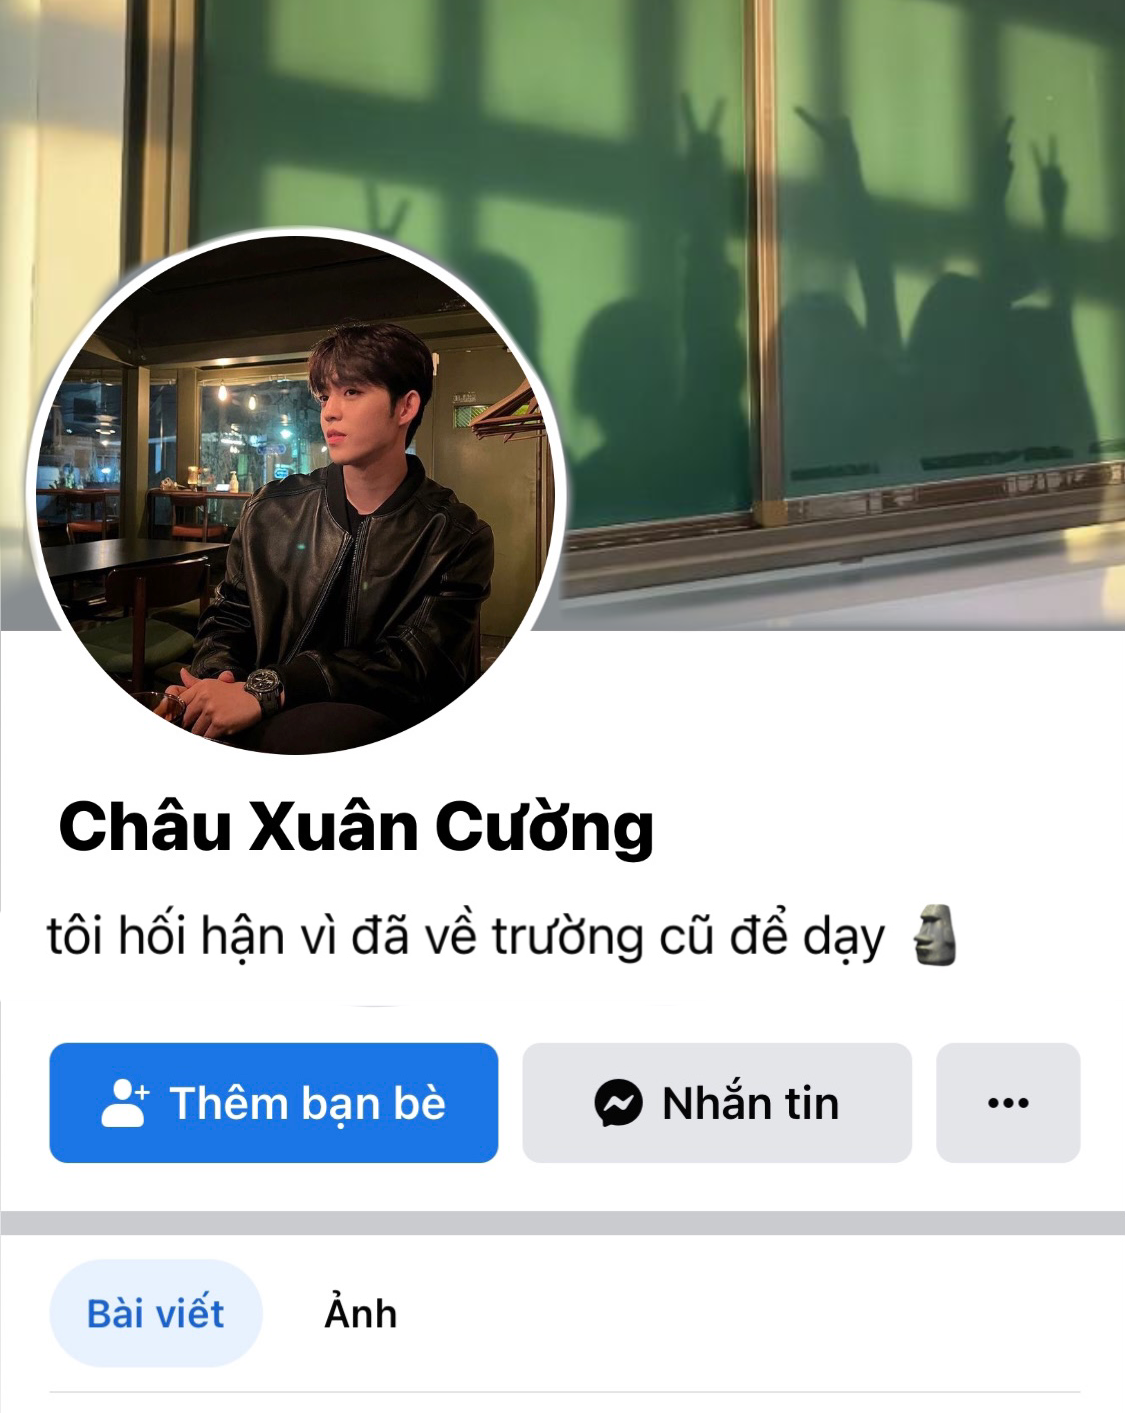The width and height of the screenshot is (1125, 1413).
Task: Switch to the Bài viết tab
Action: (x=156, y=1313)
